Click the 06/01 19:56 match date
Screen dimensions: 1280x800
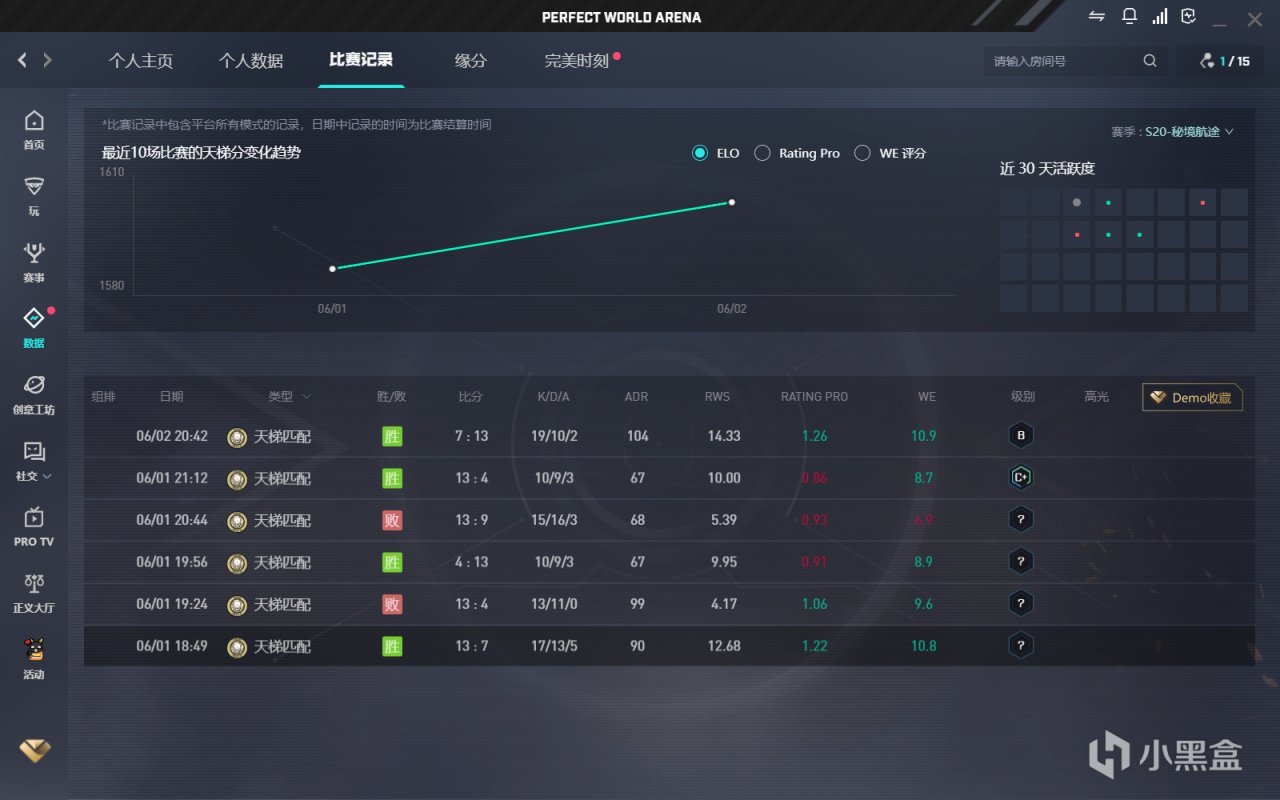(x=172, y=562)
